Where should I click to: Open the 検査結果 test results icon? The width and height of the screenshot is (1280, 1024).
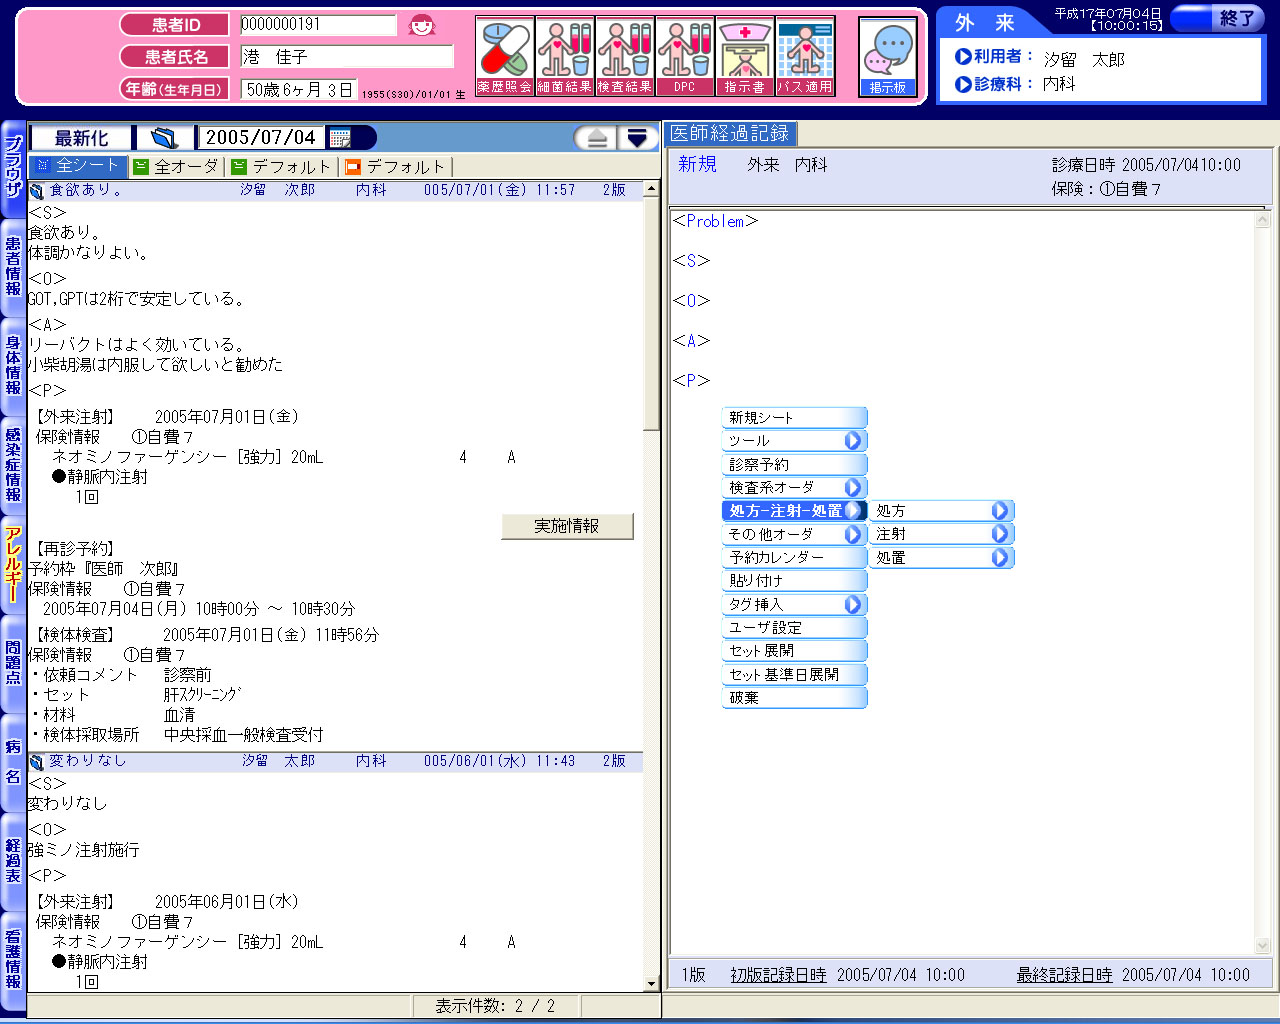tap(625, 56)
